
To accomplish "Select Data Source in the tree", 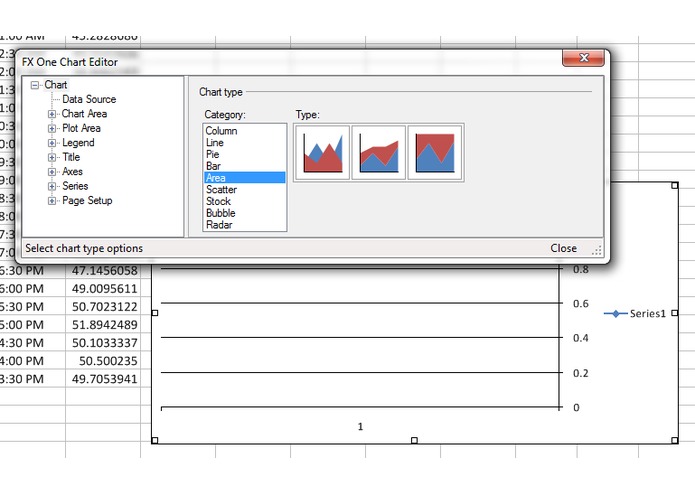I will coord(89,99).
